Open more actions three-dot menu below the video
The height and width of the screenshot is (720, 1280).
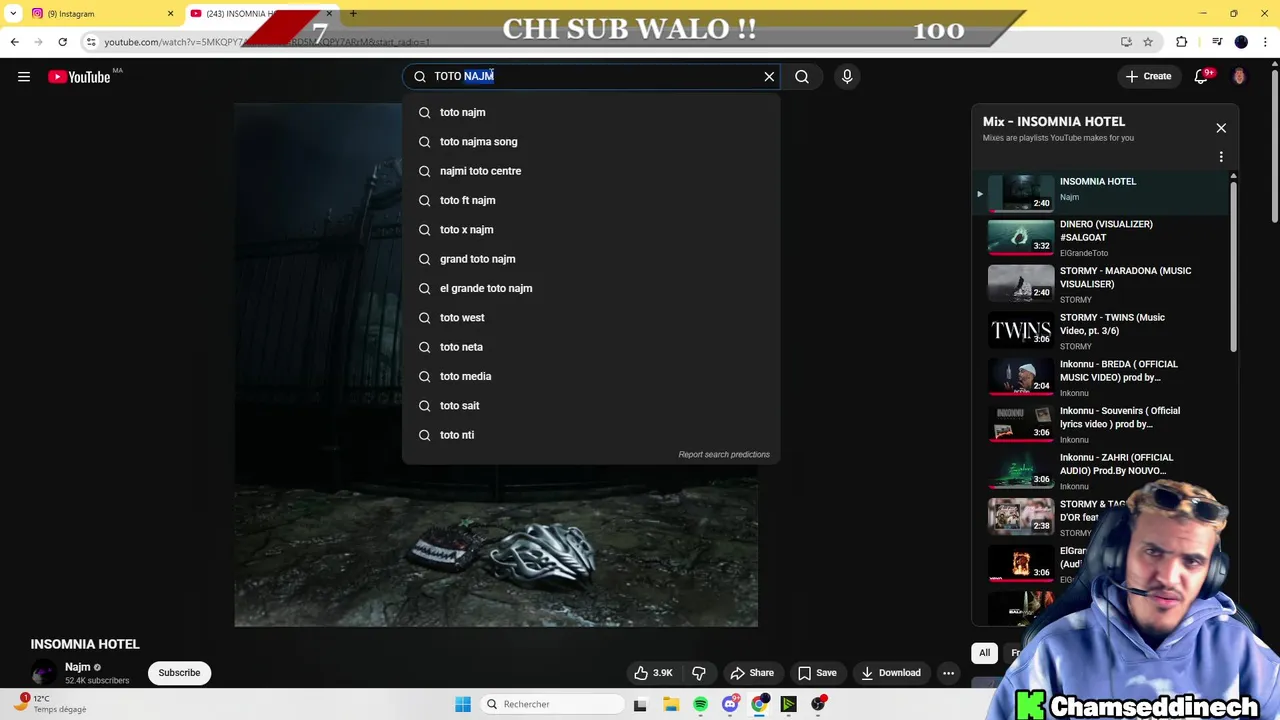point(948,673)
